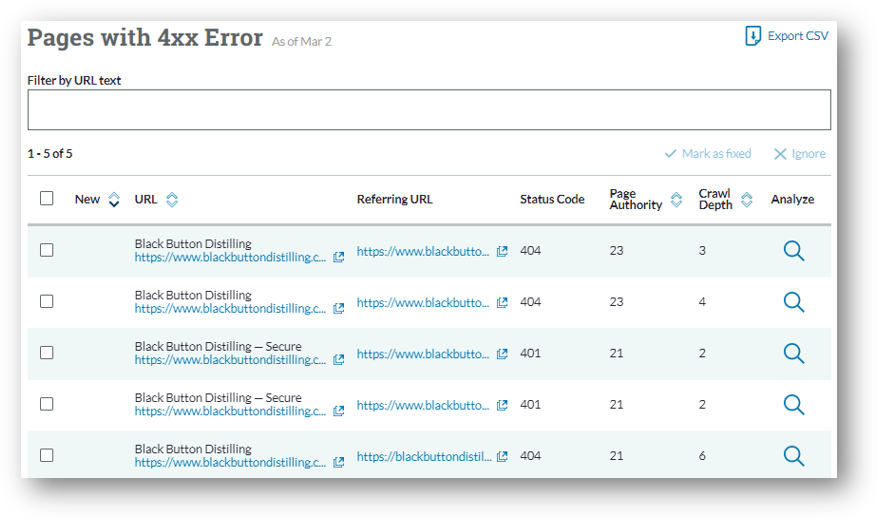The width and height of the screenshot is (879, 520).
Task: Click external icon beside referring URL, first 401 row
Action: pos(502,354)
